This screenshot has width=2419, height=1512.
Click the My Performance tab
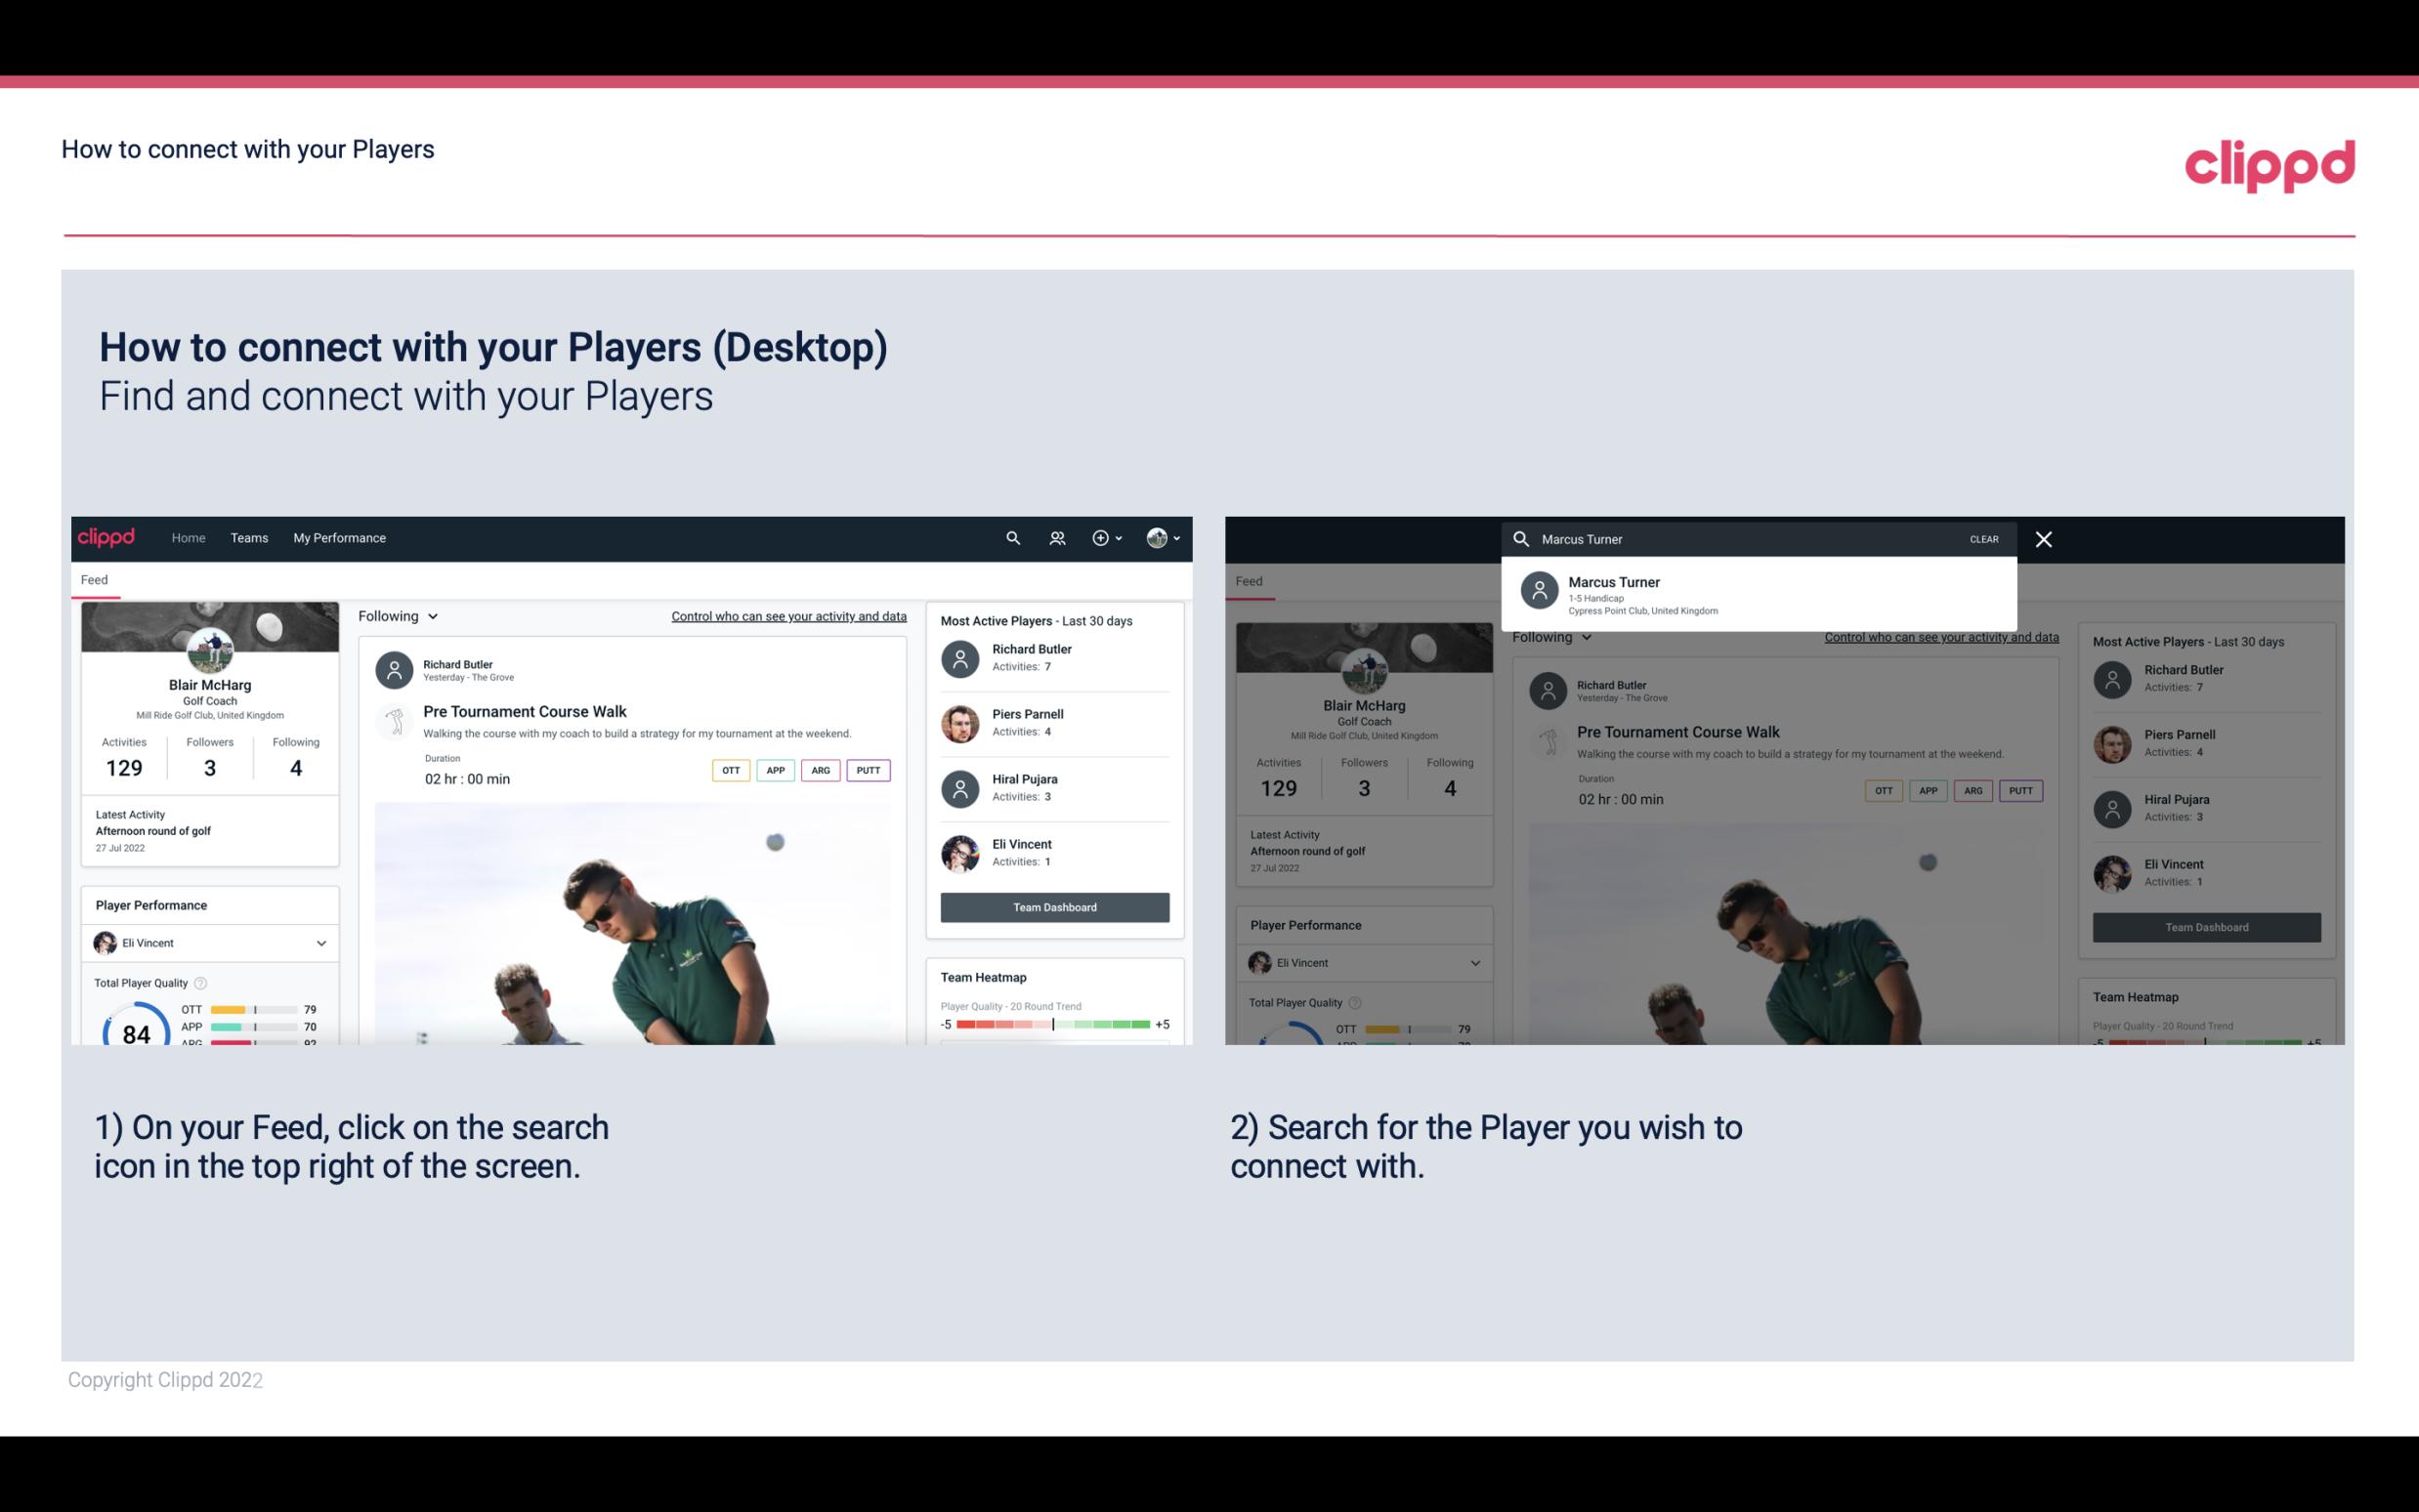[340, 538]
